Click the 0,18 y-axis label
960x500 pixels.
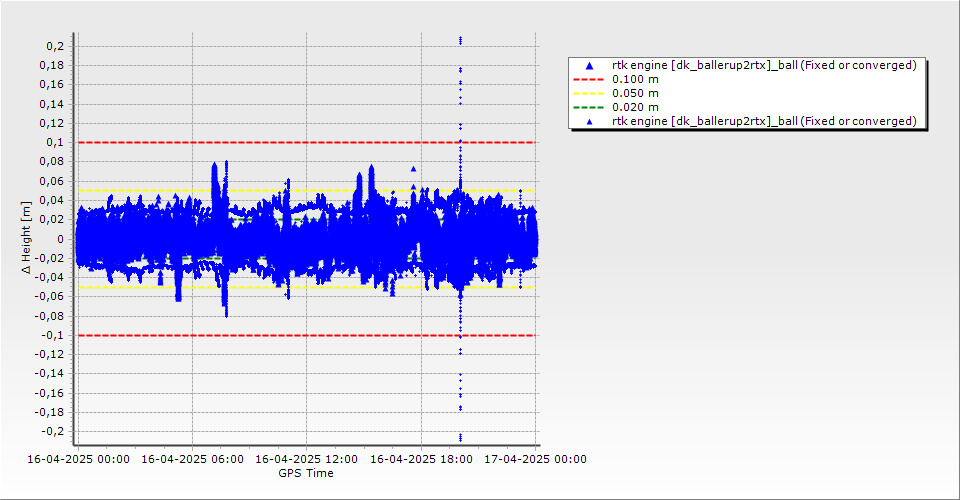coord(51,65)
